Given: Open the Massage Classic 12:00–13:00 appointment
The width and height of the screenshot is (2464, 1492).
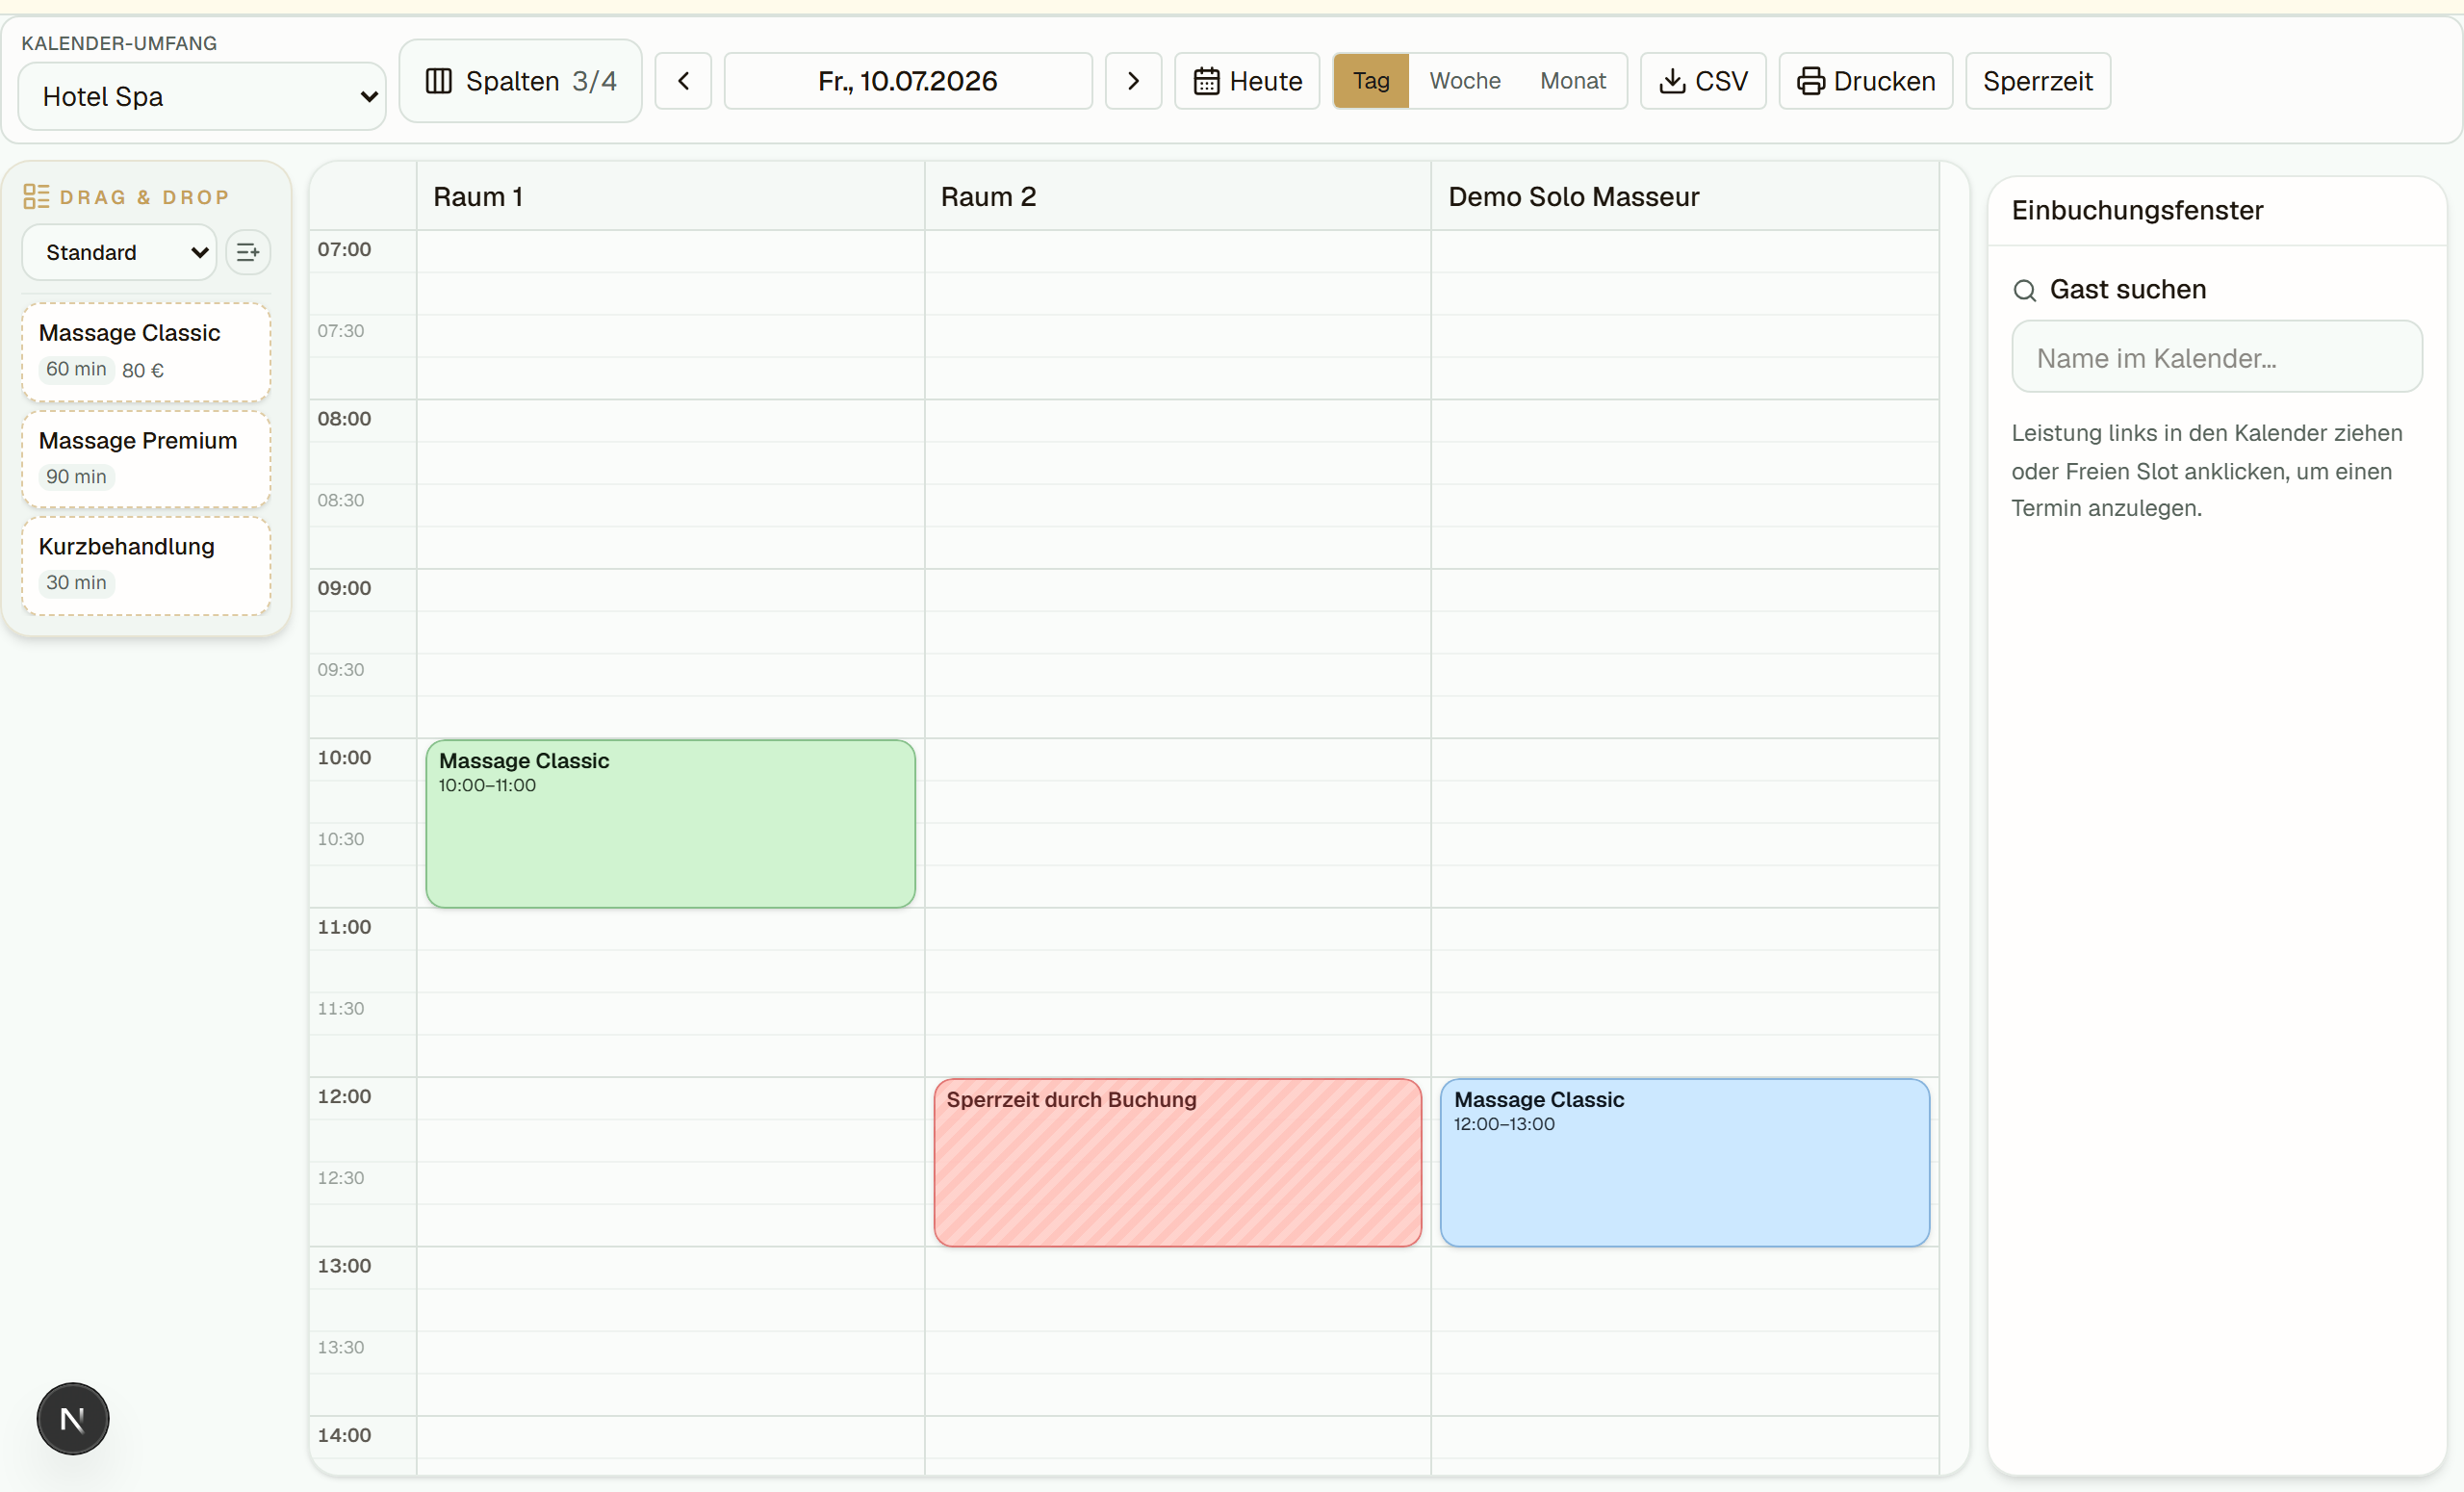Looking at the screenshot, I should (1685, 1162).
